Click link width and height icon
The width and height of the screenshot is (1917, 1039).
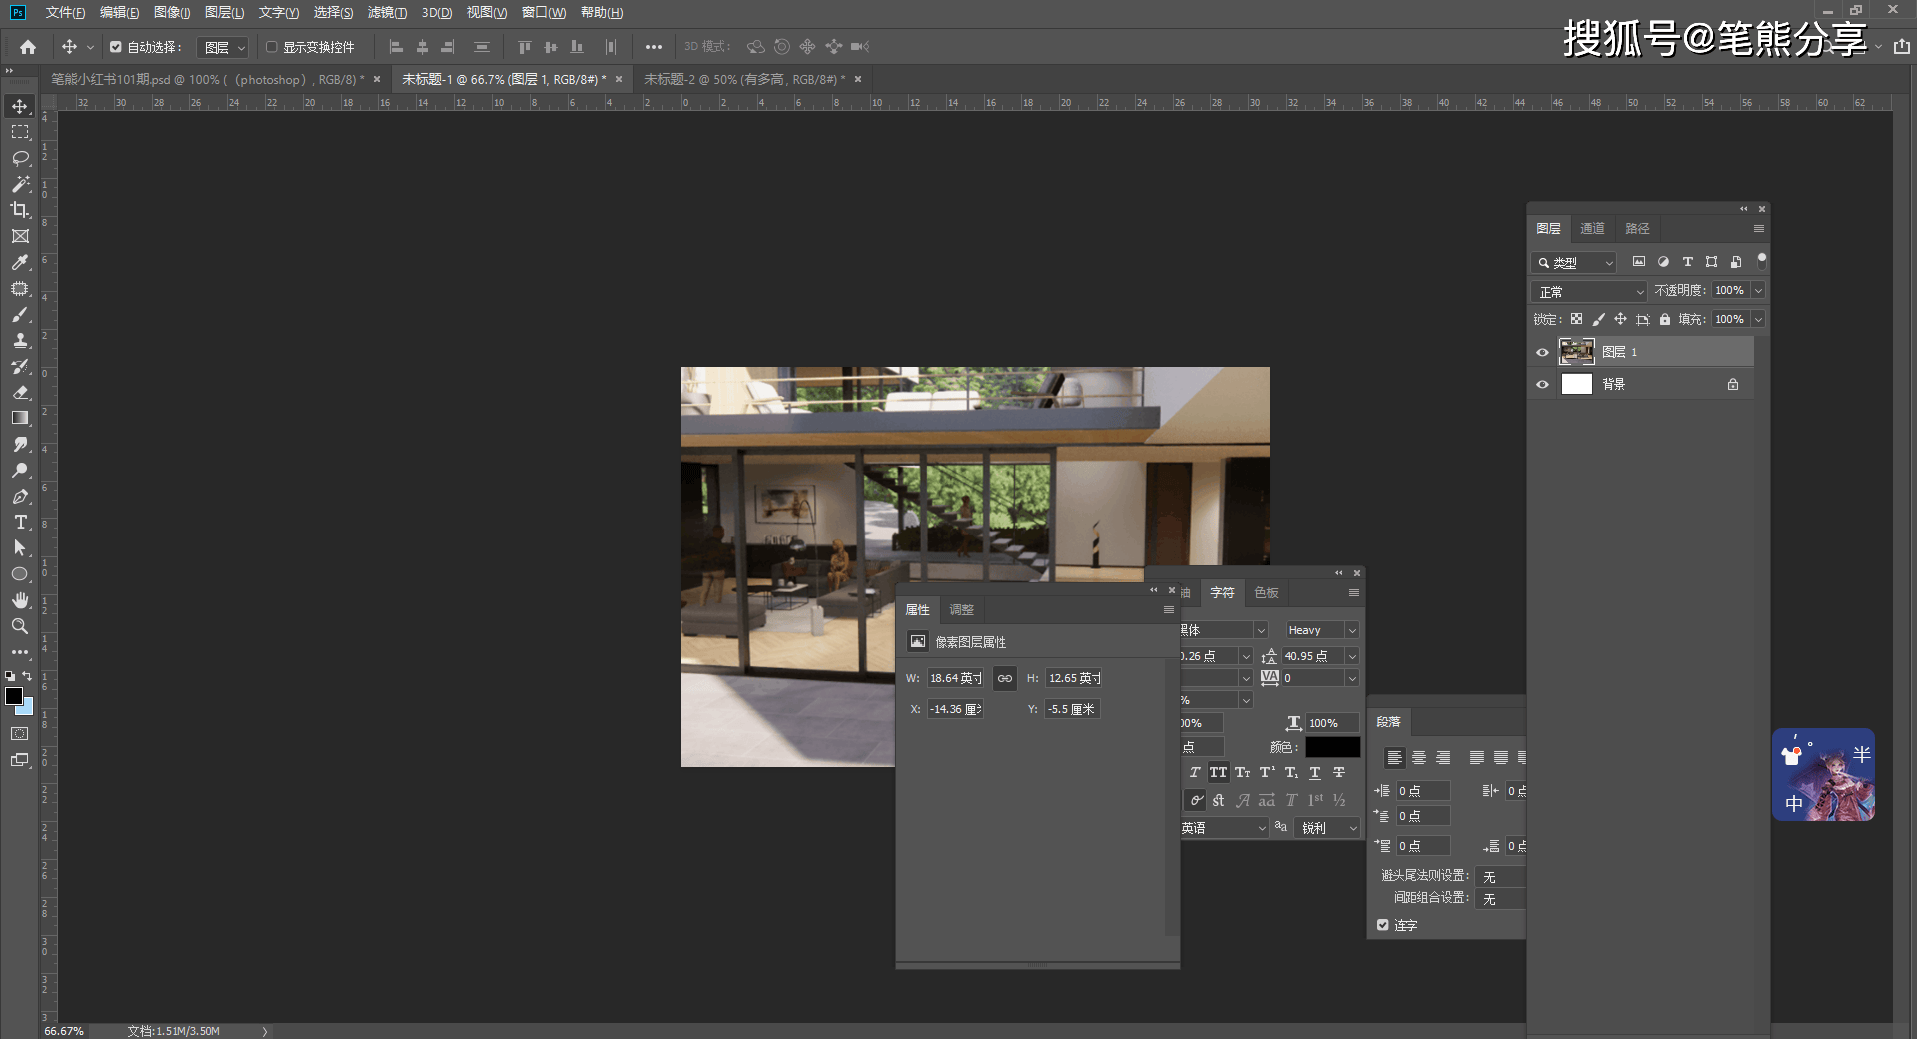[x=1004, y=678]
